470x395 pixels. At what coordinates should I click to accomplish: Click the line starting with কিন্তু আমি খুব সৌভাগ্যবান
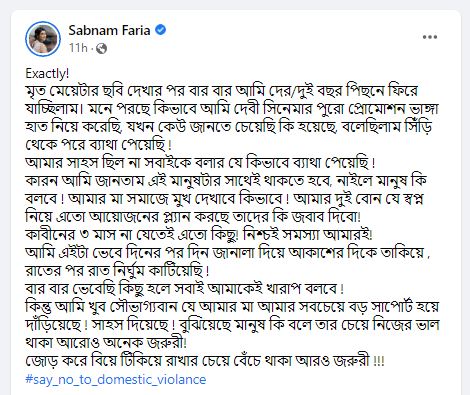[232, 307]
